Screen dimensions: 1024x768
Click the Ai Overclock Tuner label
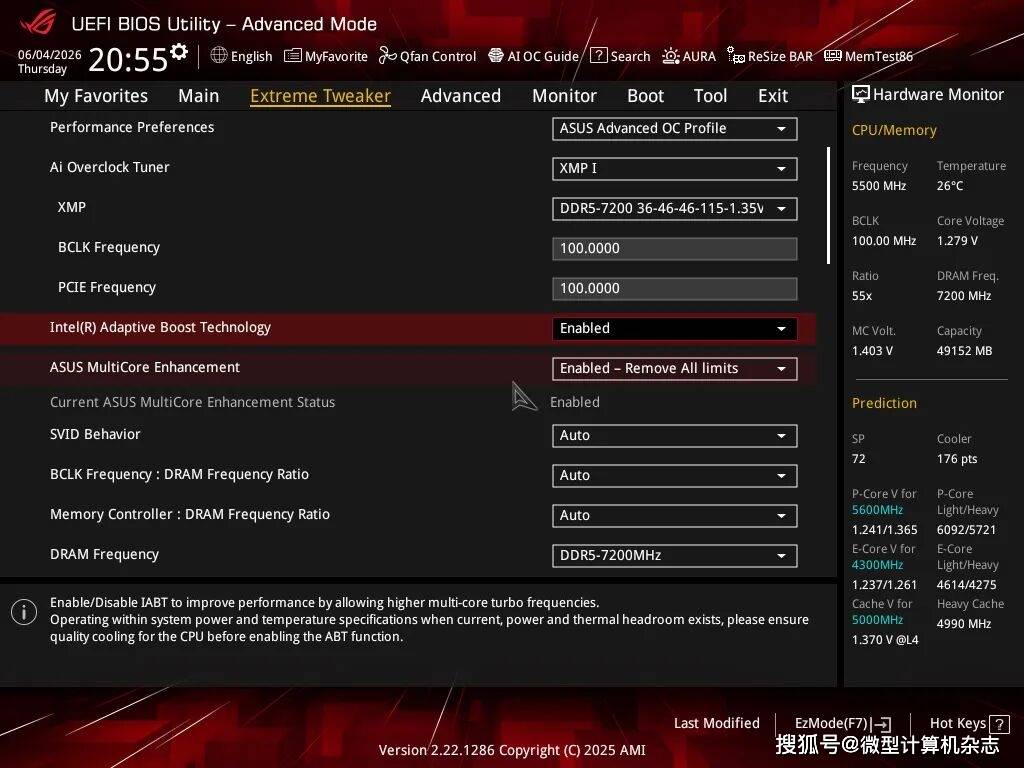110,167
